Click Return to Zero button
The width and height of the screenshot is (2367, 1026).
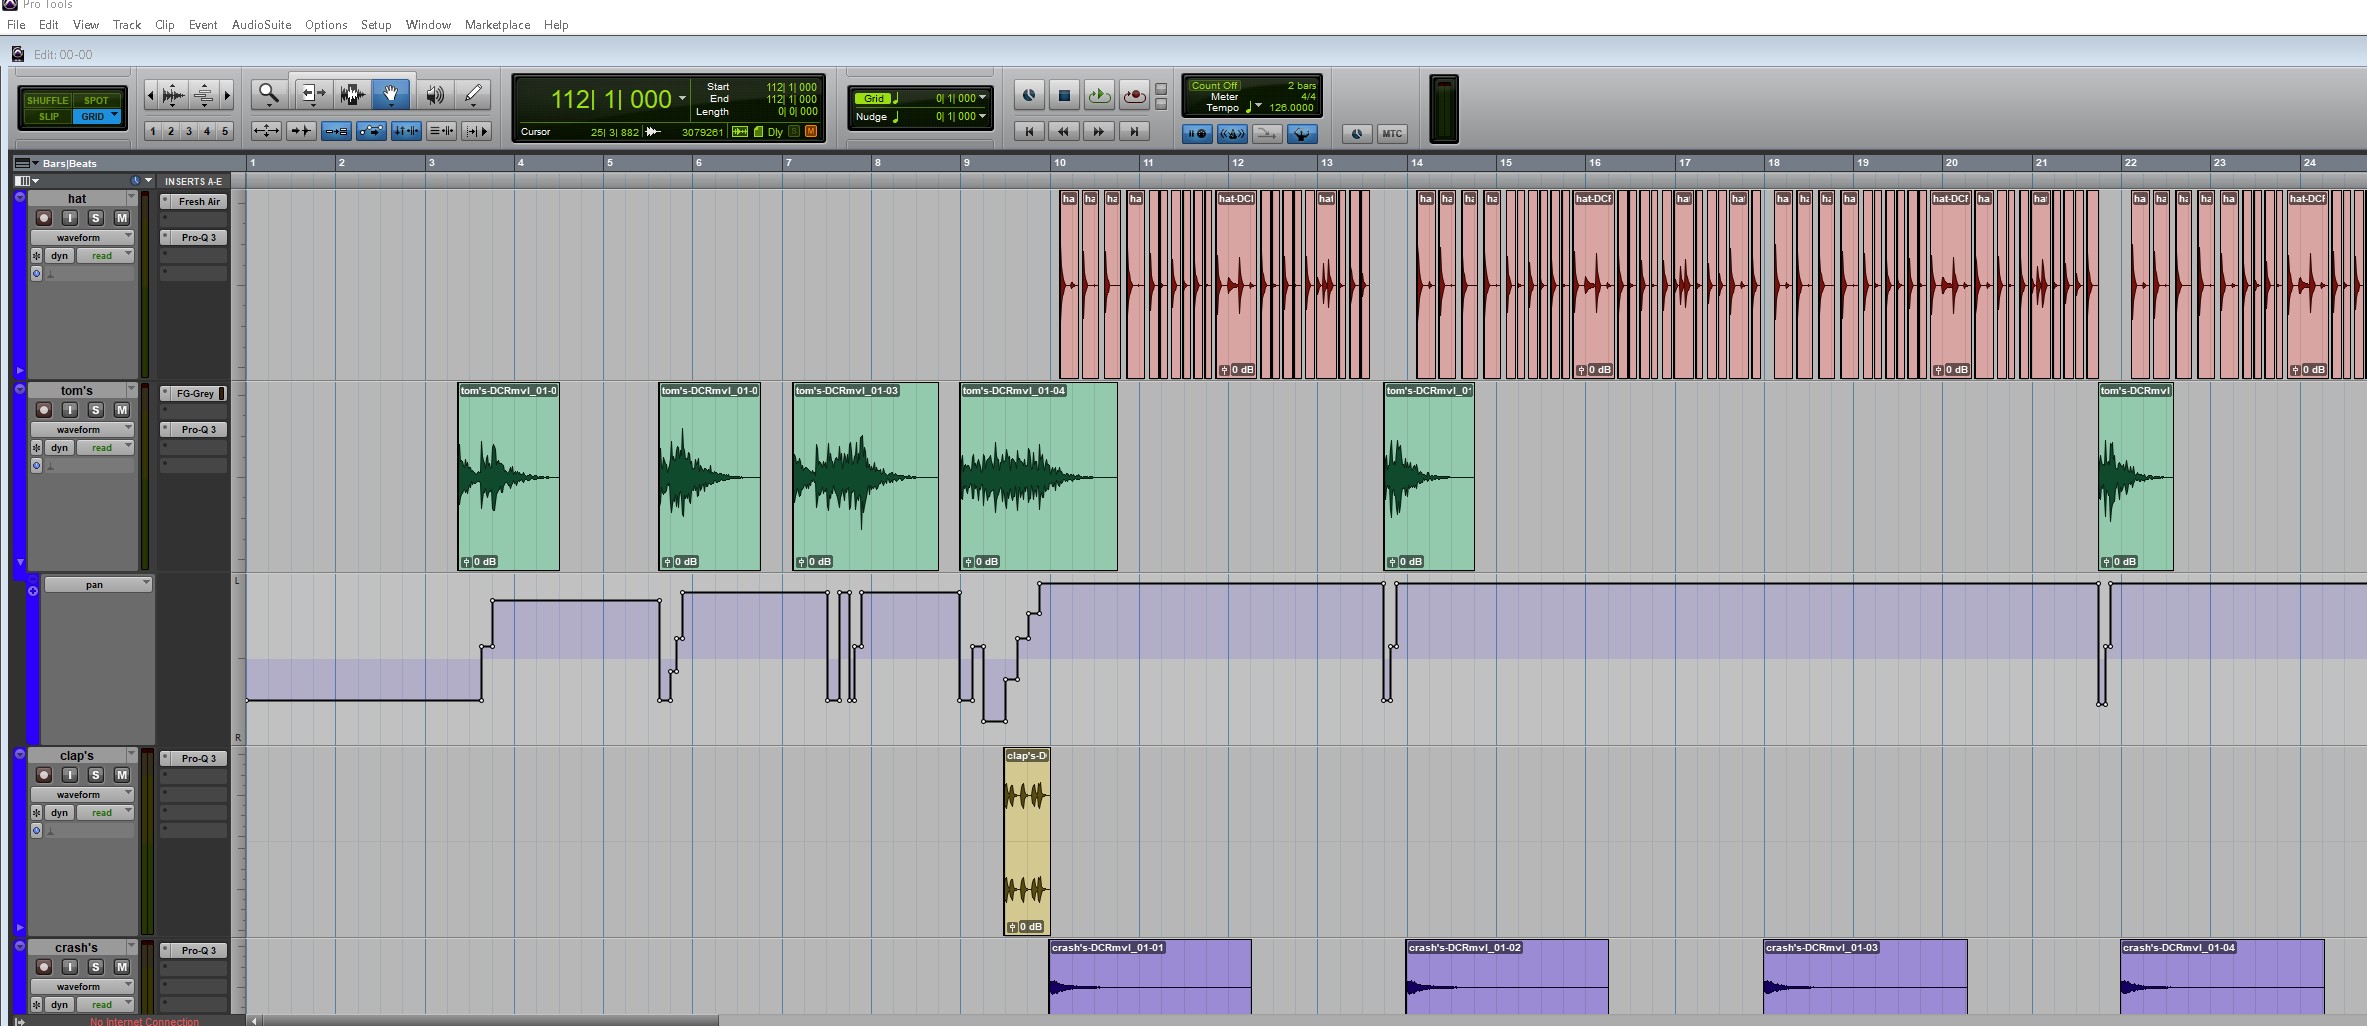point(1029,131)
